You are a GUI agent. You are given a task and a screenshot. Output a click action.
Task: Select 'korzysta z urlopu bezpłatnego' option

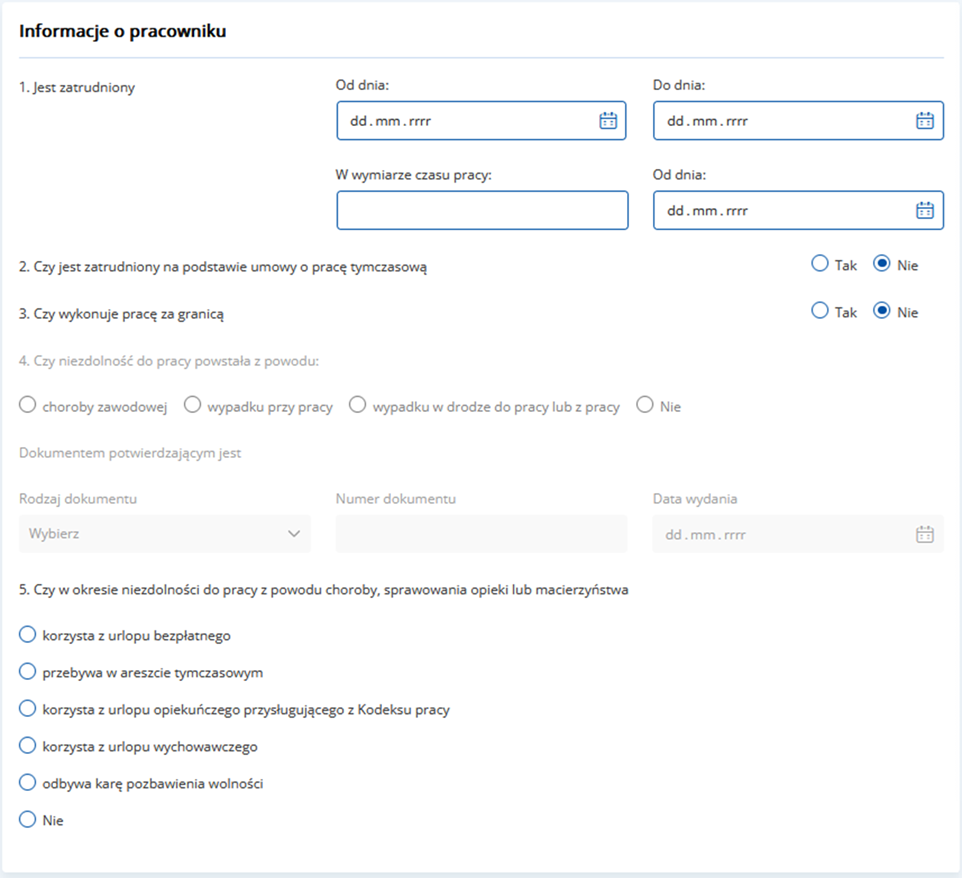27,634
